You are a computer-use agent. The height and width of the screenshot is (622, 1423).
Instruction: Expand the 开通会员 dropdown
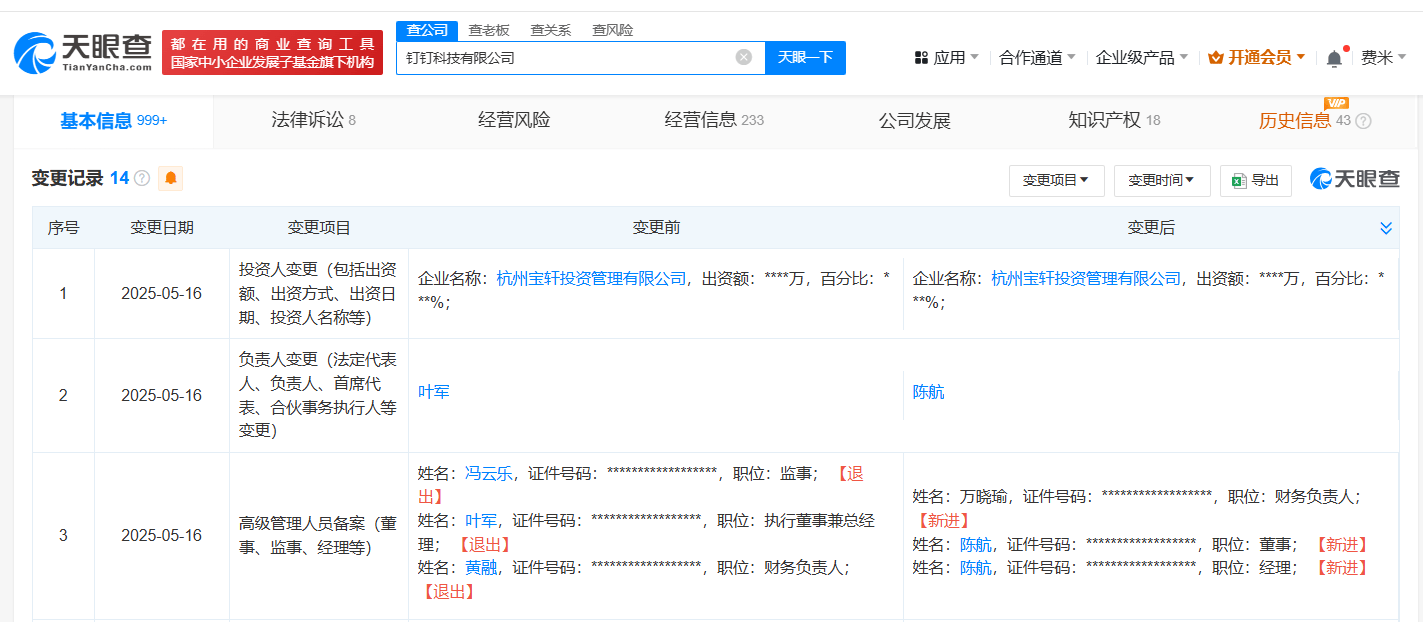point(1257,58)
